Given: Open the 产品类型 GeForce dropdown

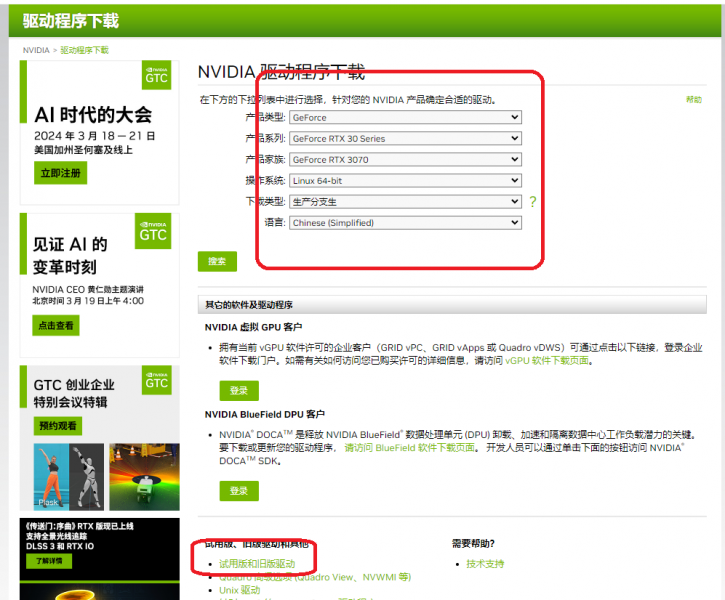Looking at the screenshot, I should (x=406, y=117).
